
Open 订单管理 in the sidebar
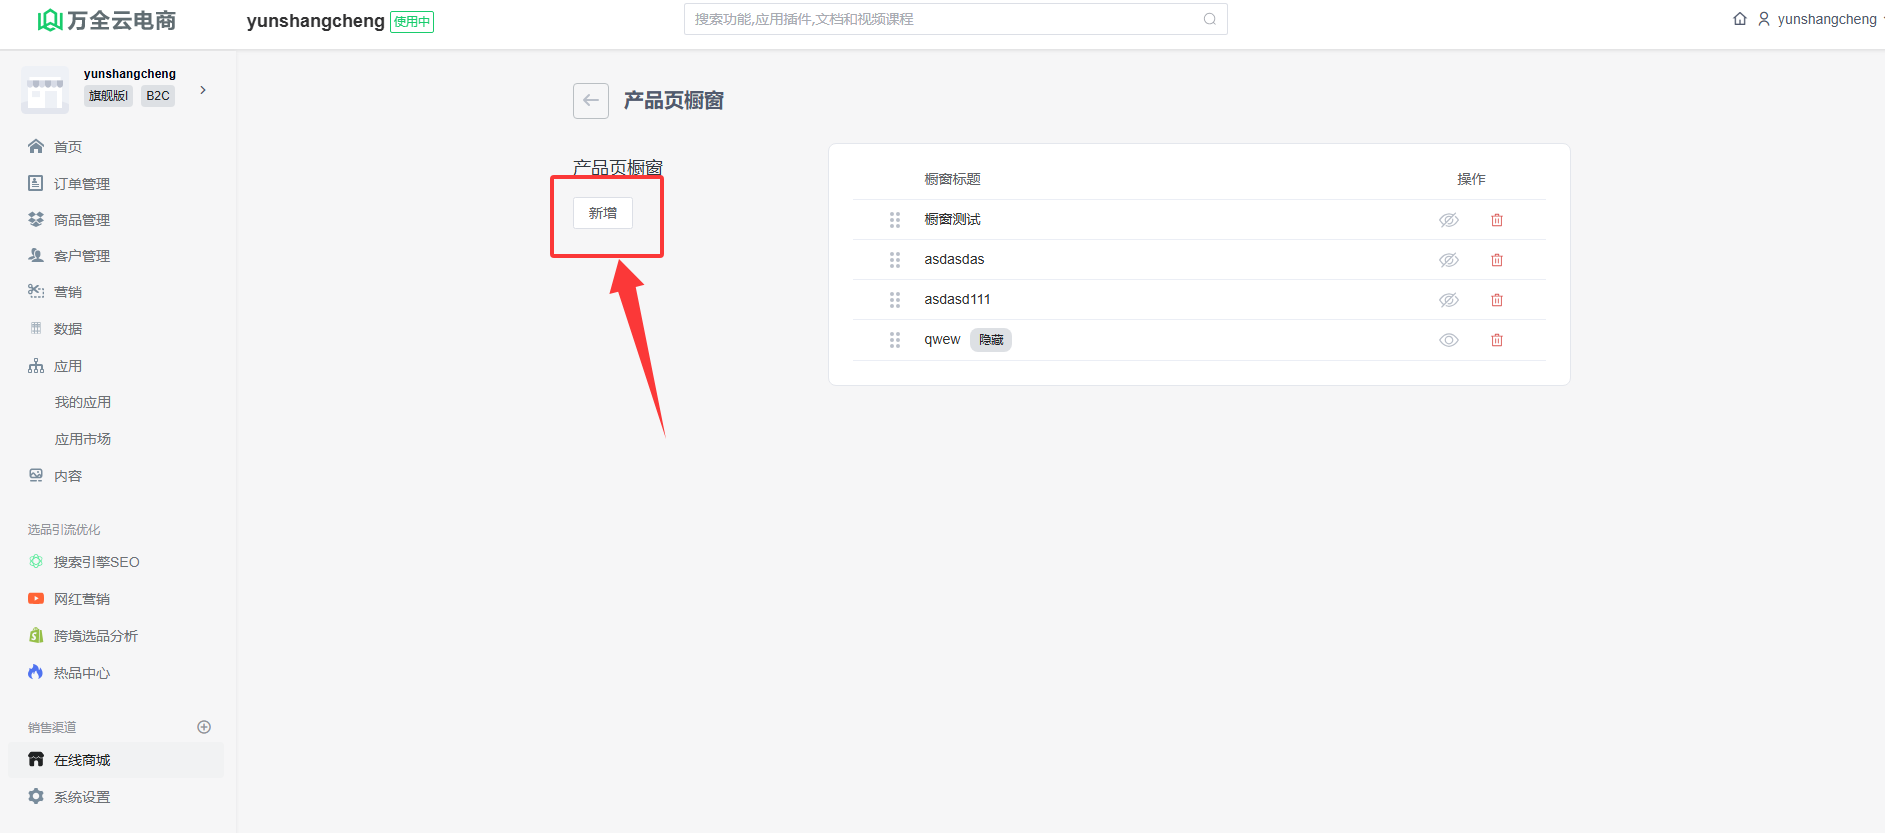click(81, 184)
